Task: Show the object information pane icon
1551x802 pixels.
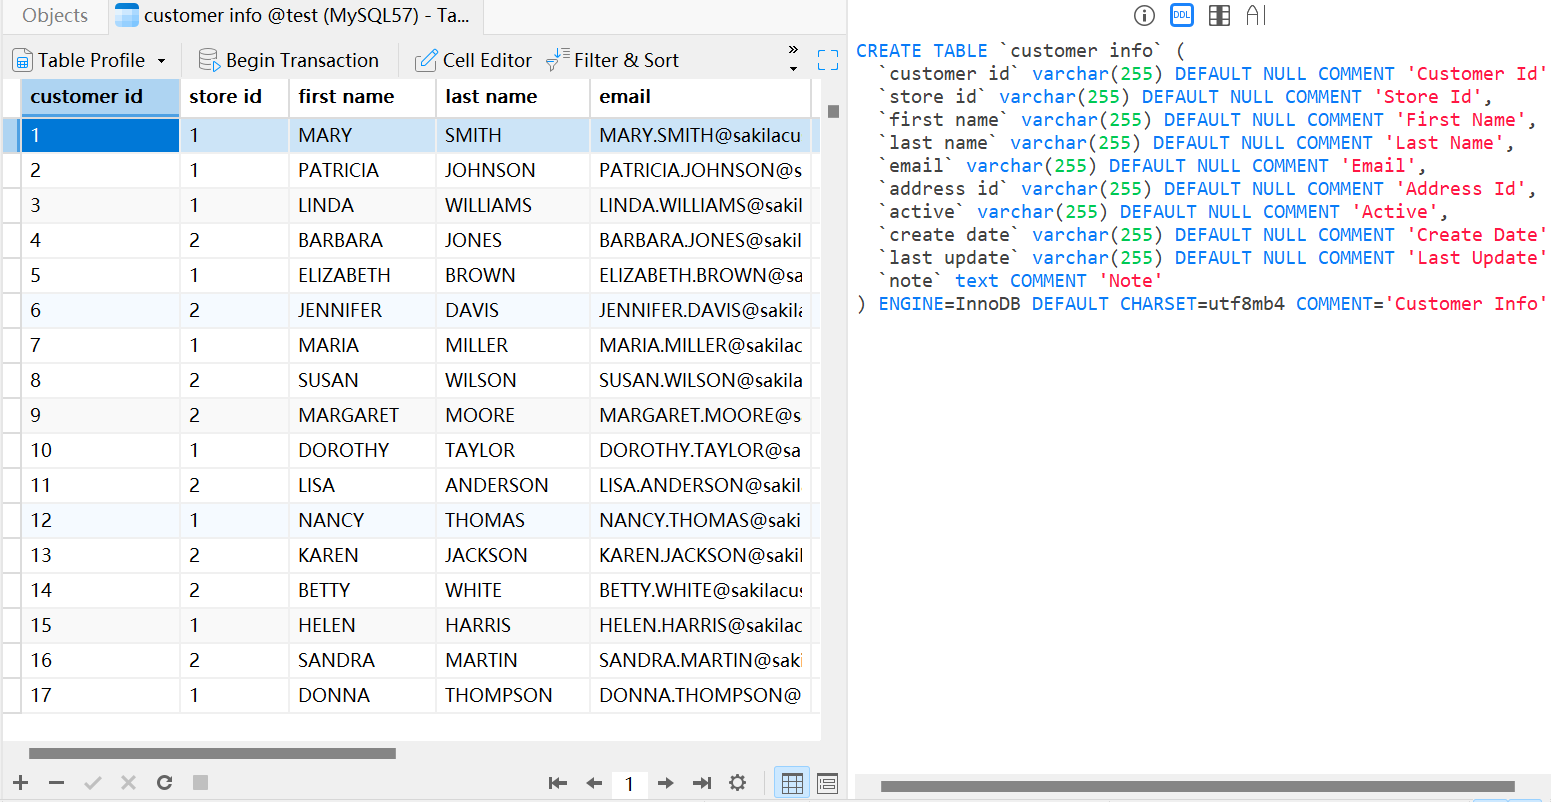Action: (1144, 15)
